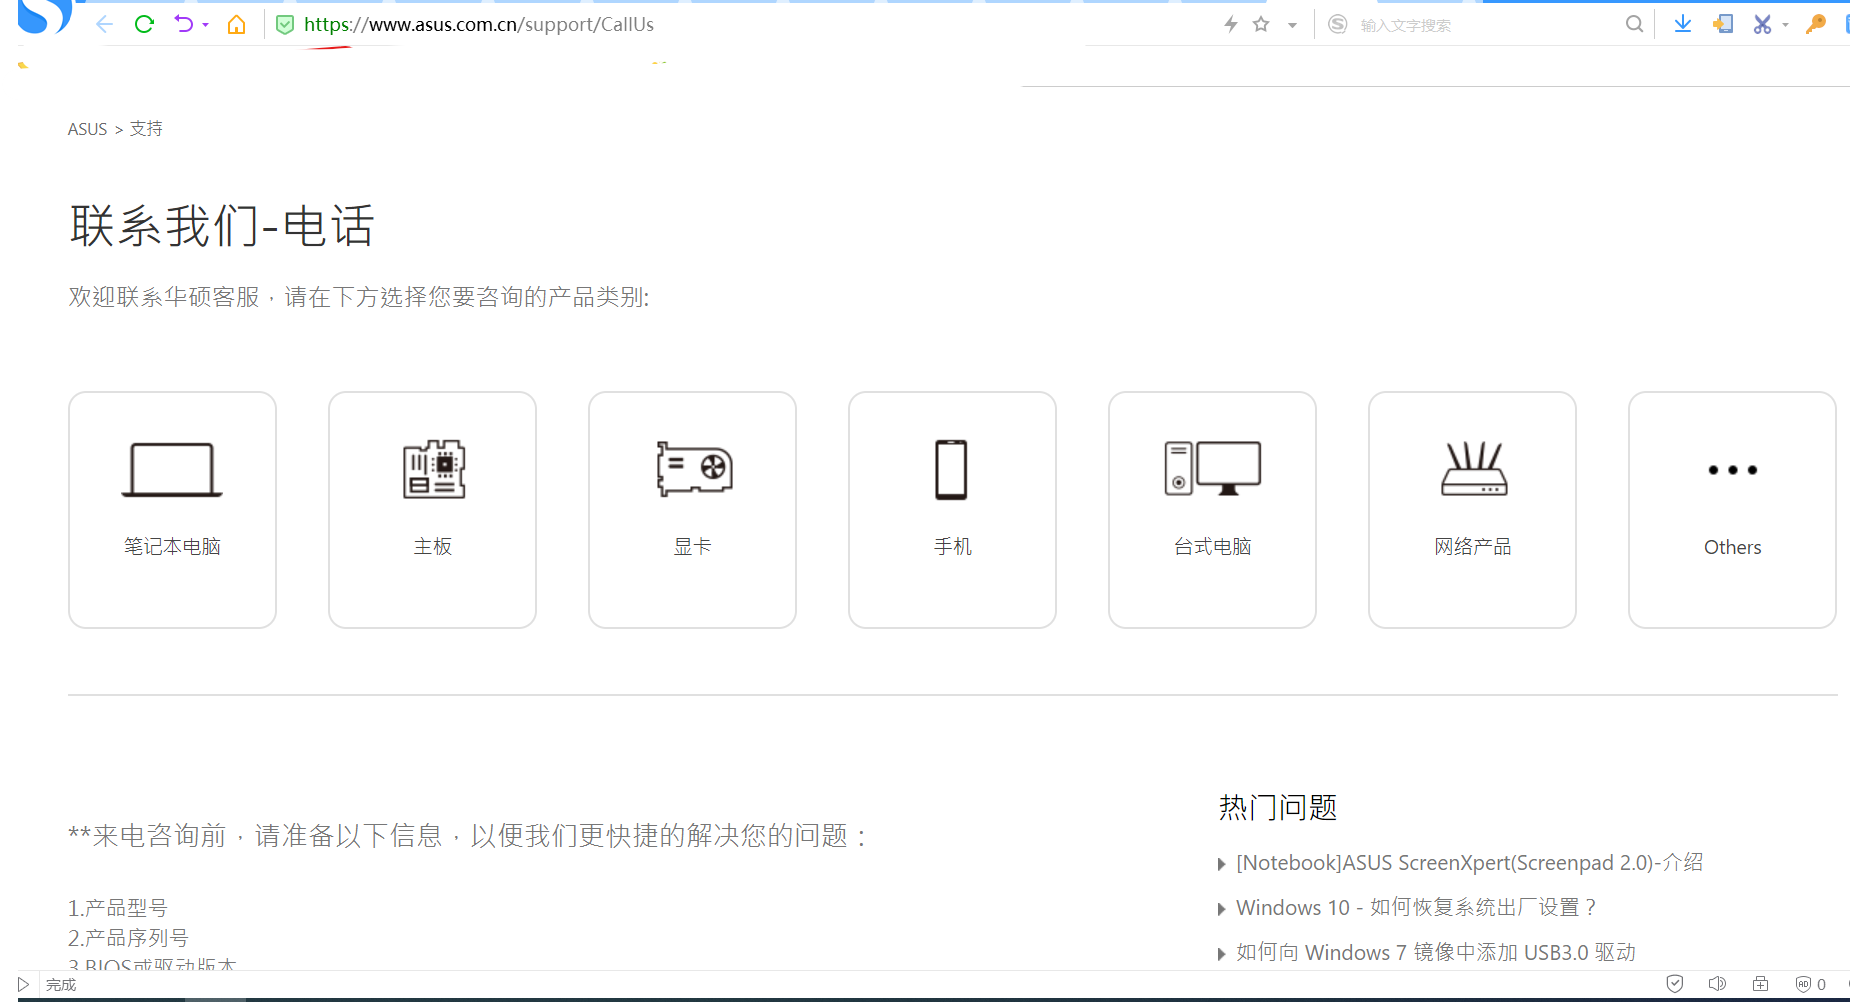The height and width of the screenshot is (1002, 1850).
Task: Click the status bar square icon beside speaker
Action: 1760,984
